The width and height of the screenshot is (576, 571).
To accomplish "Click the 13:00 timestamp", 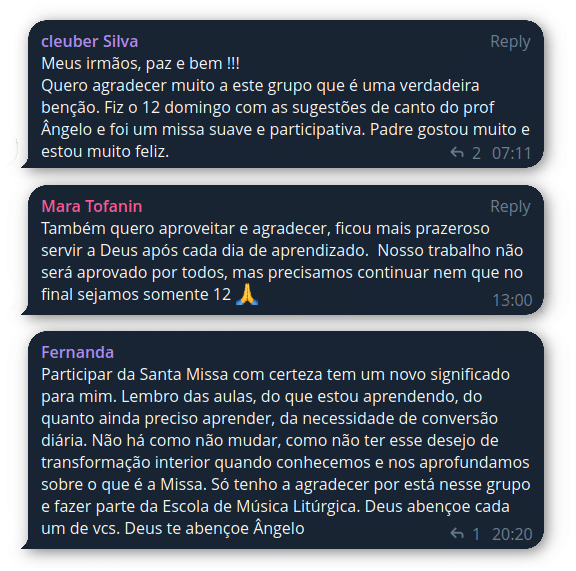I will [512, 300].
